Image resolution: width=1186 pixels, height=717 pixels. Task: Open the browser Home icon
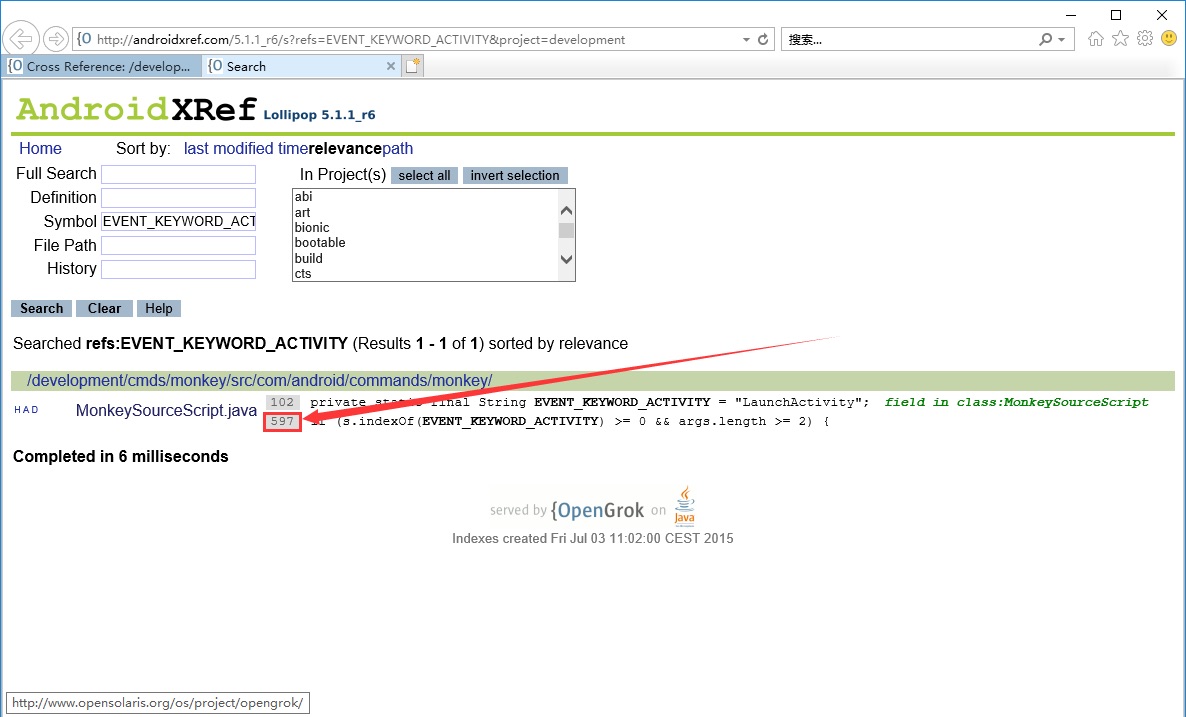[x=1095, y=39]
